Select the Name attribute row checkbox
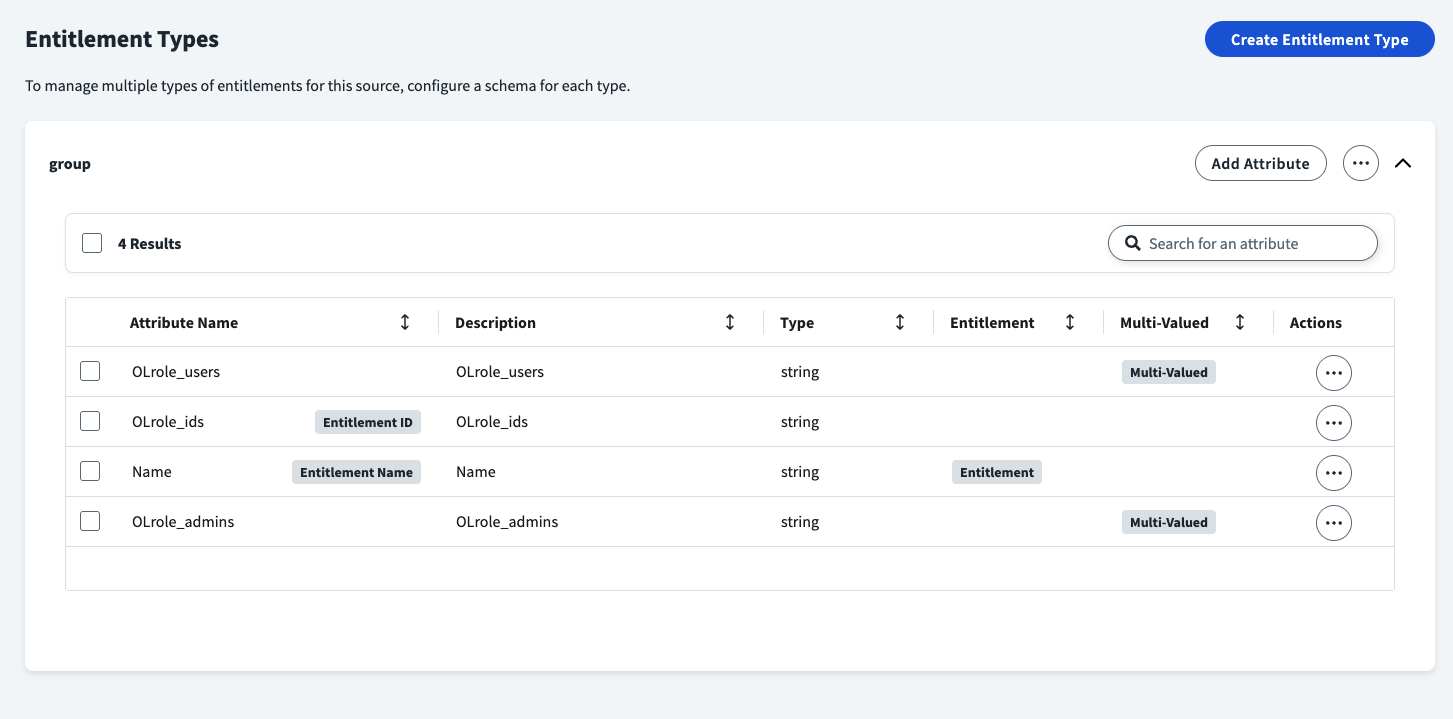Viewport: 1453px width, 719px height. (90, 471)
